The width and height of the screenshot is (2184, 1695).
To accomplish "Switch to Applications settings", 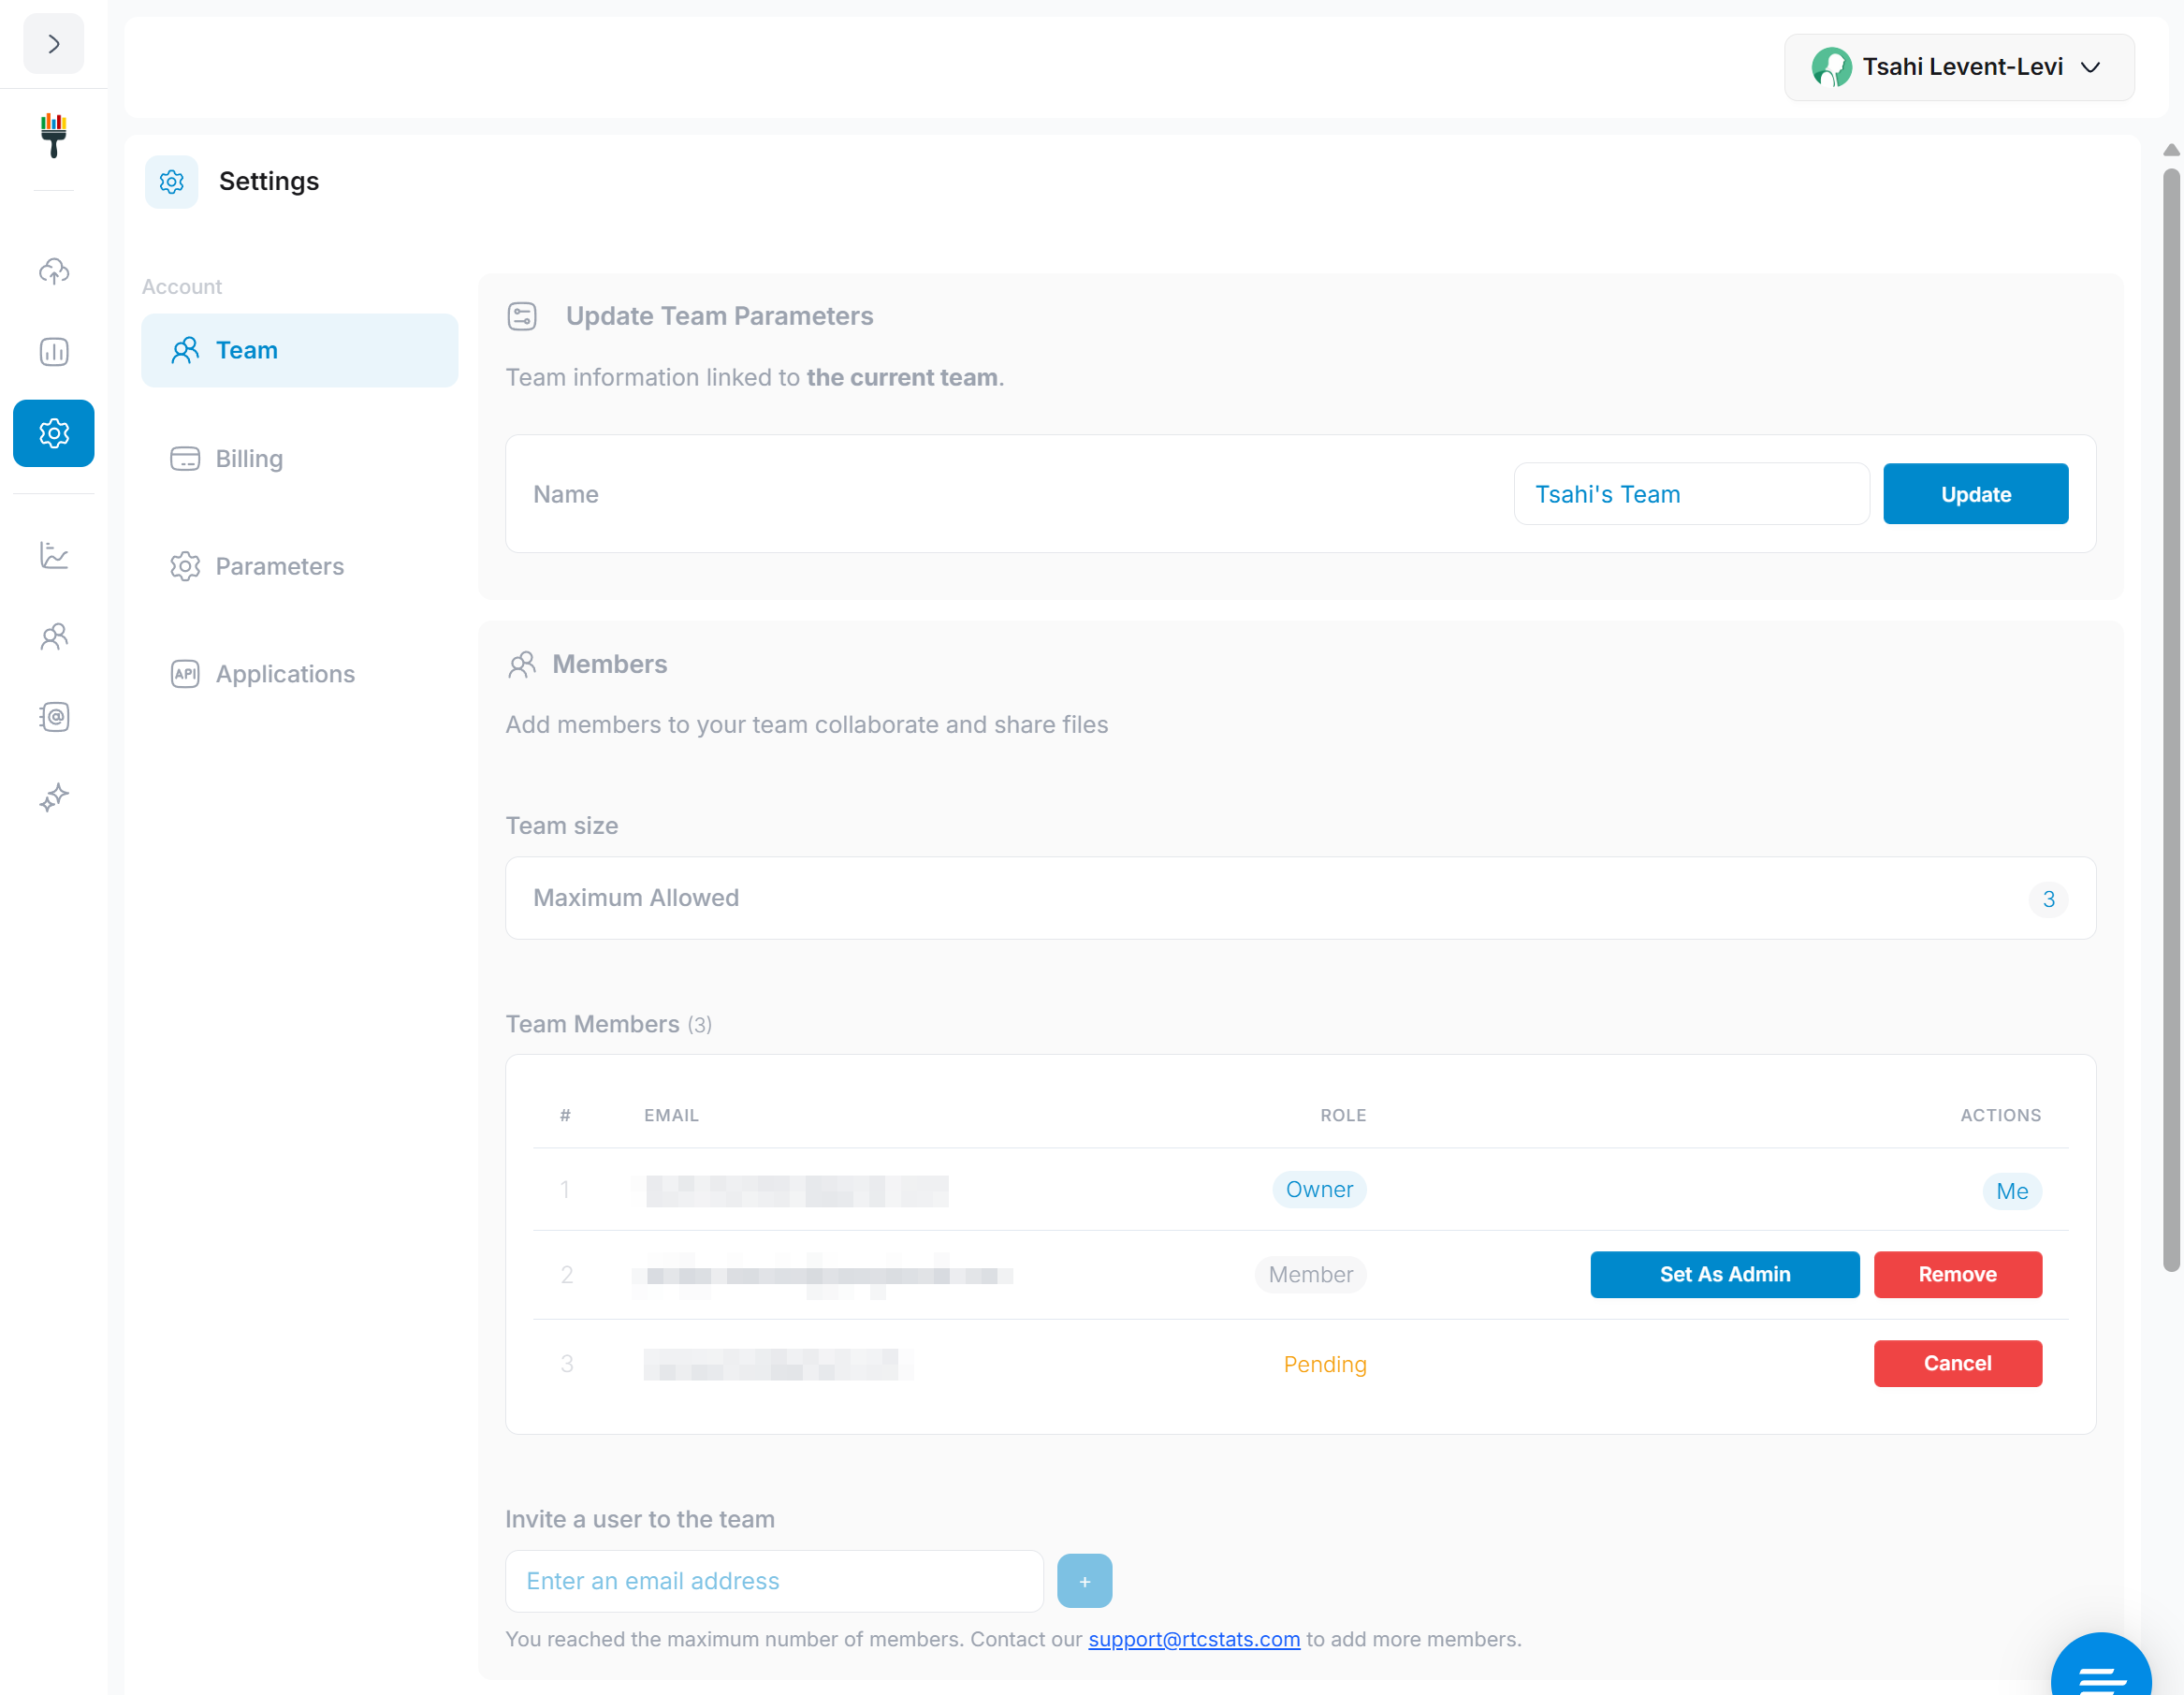I will 285,674.
